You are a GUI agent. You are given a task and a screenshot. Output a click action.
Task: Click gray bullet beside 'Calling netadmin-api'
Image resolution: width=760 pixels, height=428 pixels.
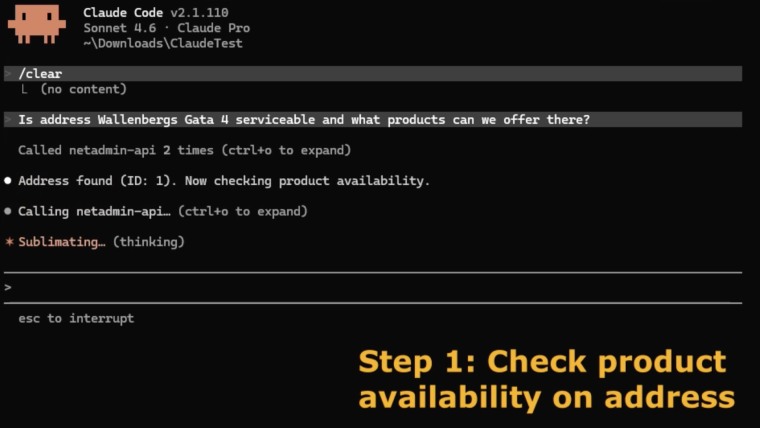[8, 211]
